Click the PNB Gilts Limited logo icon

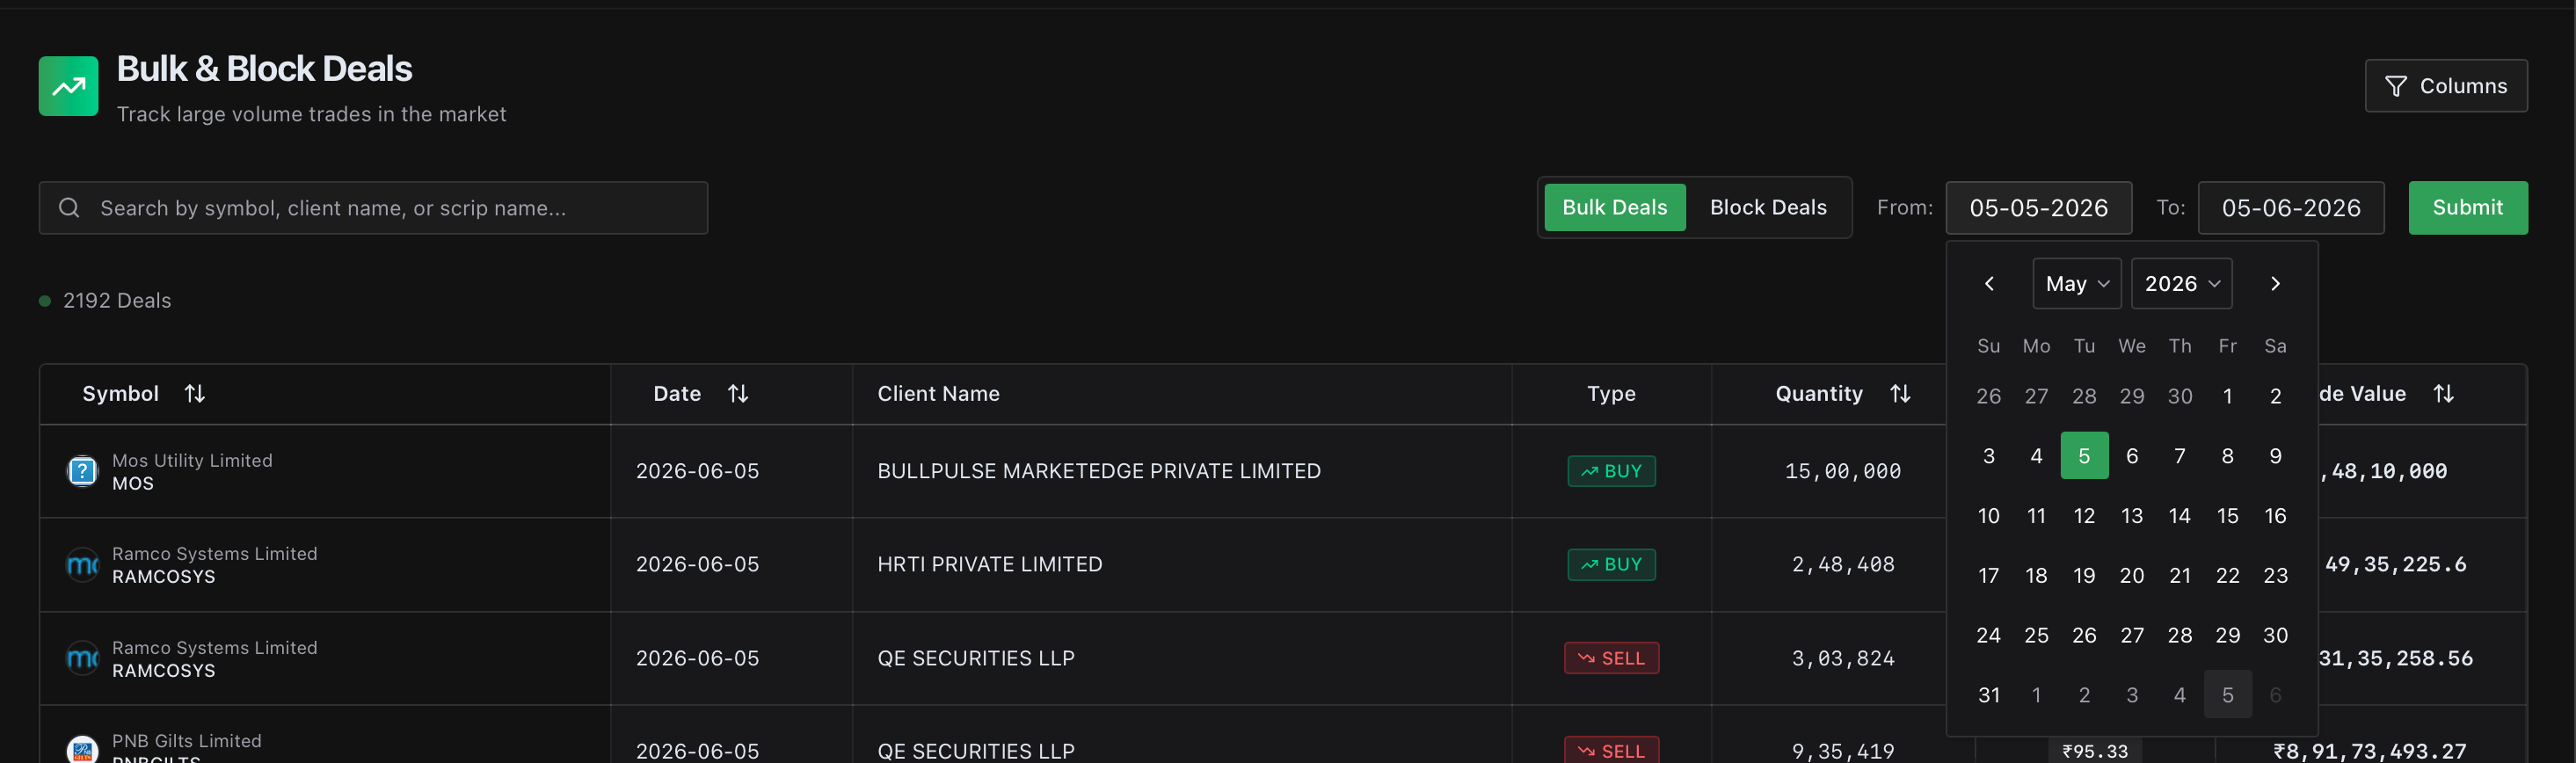[82, 750]
